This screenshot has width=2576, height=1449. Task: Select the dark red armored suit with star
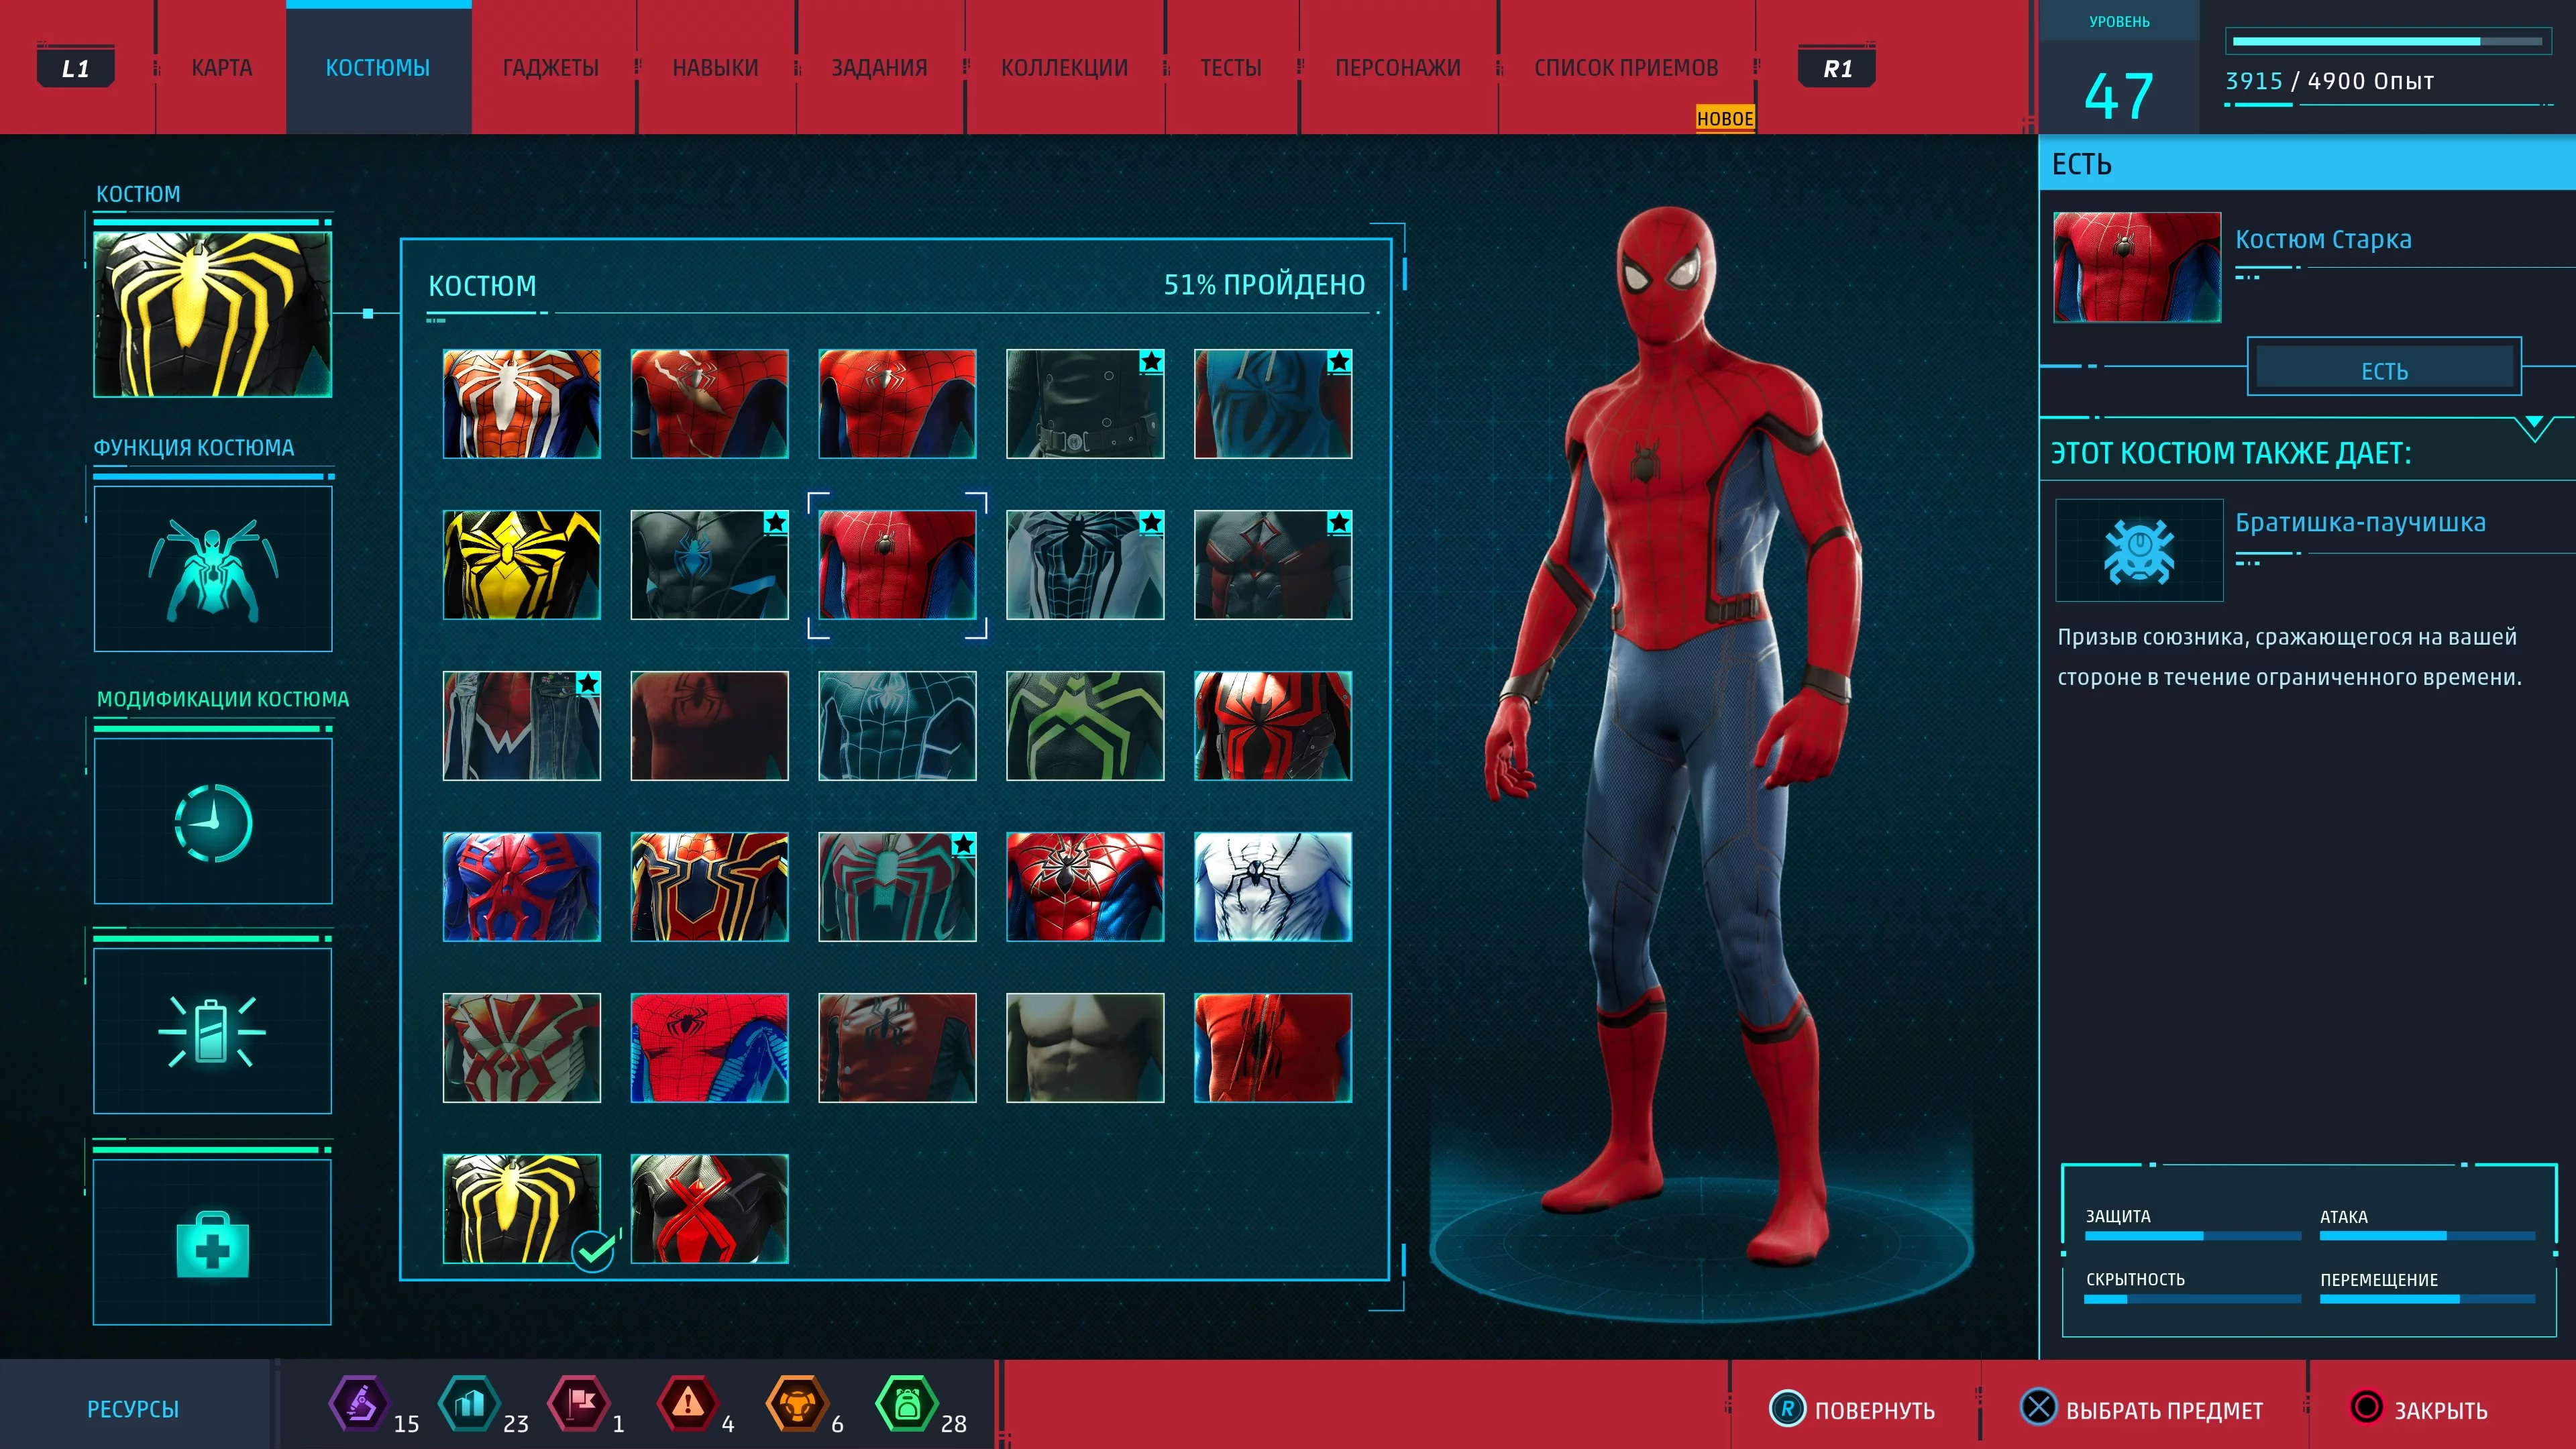(1273, 565)
